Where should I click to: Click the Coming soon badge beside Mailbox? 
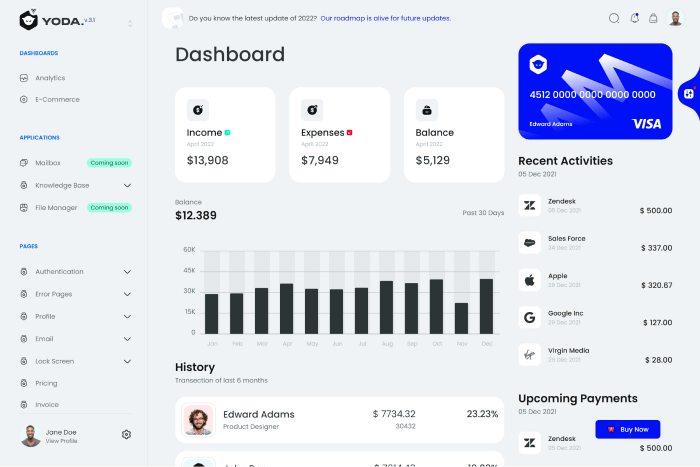click(109, 163)
